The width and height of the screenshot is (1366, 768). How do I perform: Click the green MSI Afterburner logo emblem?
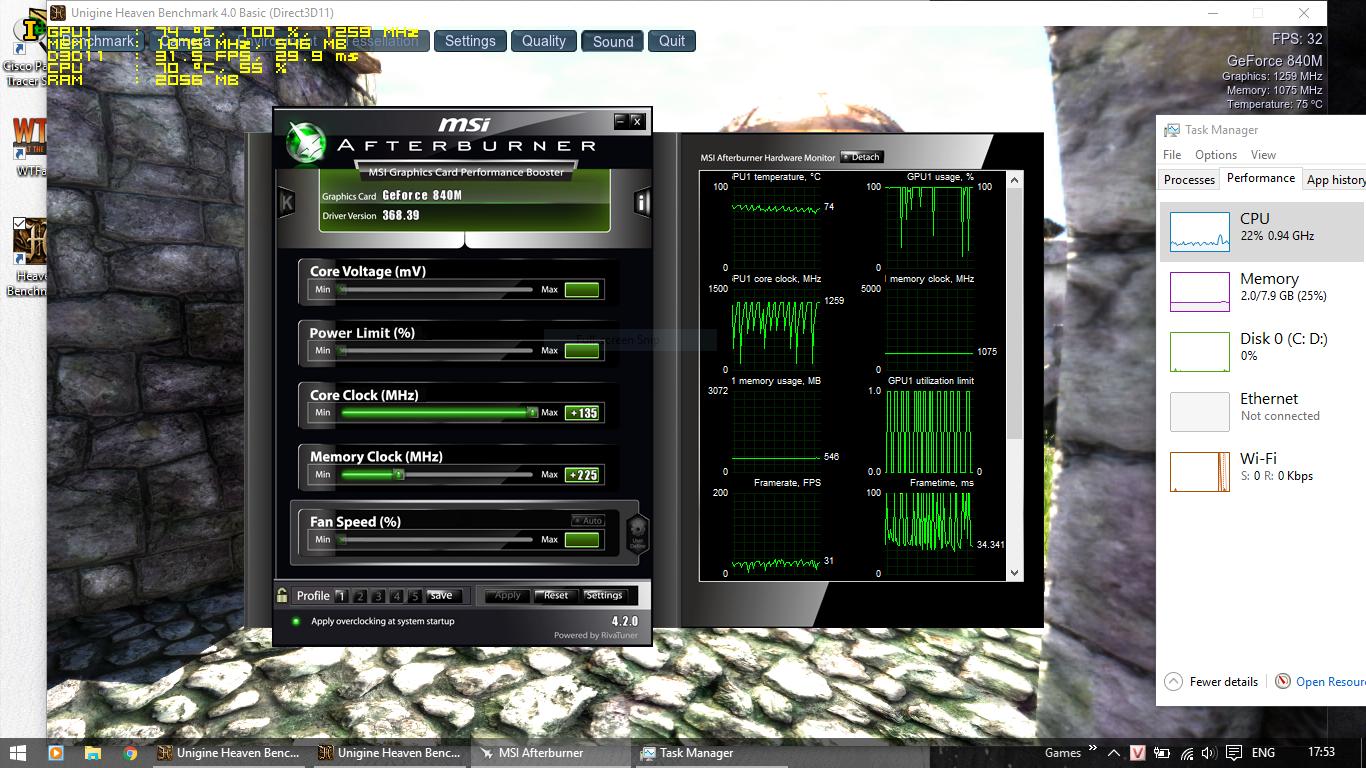click(x=306, y=141)
